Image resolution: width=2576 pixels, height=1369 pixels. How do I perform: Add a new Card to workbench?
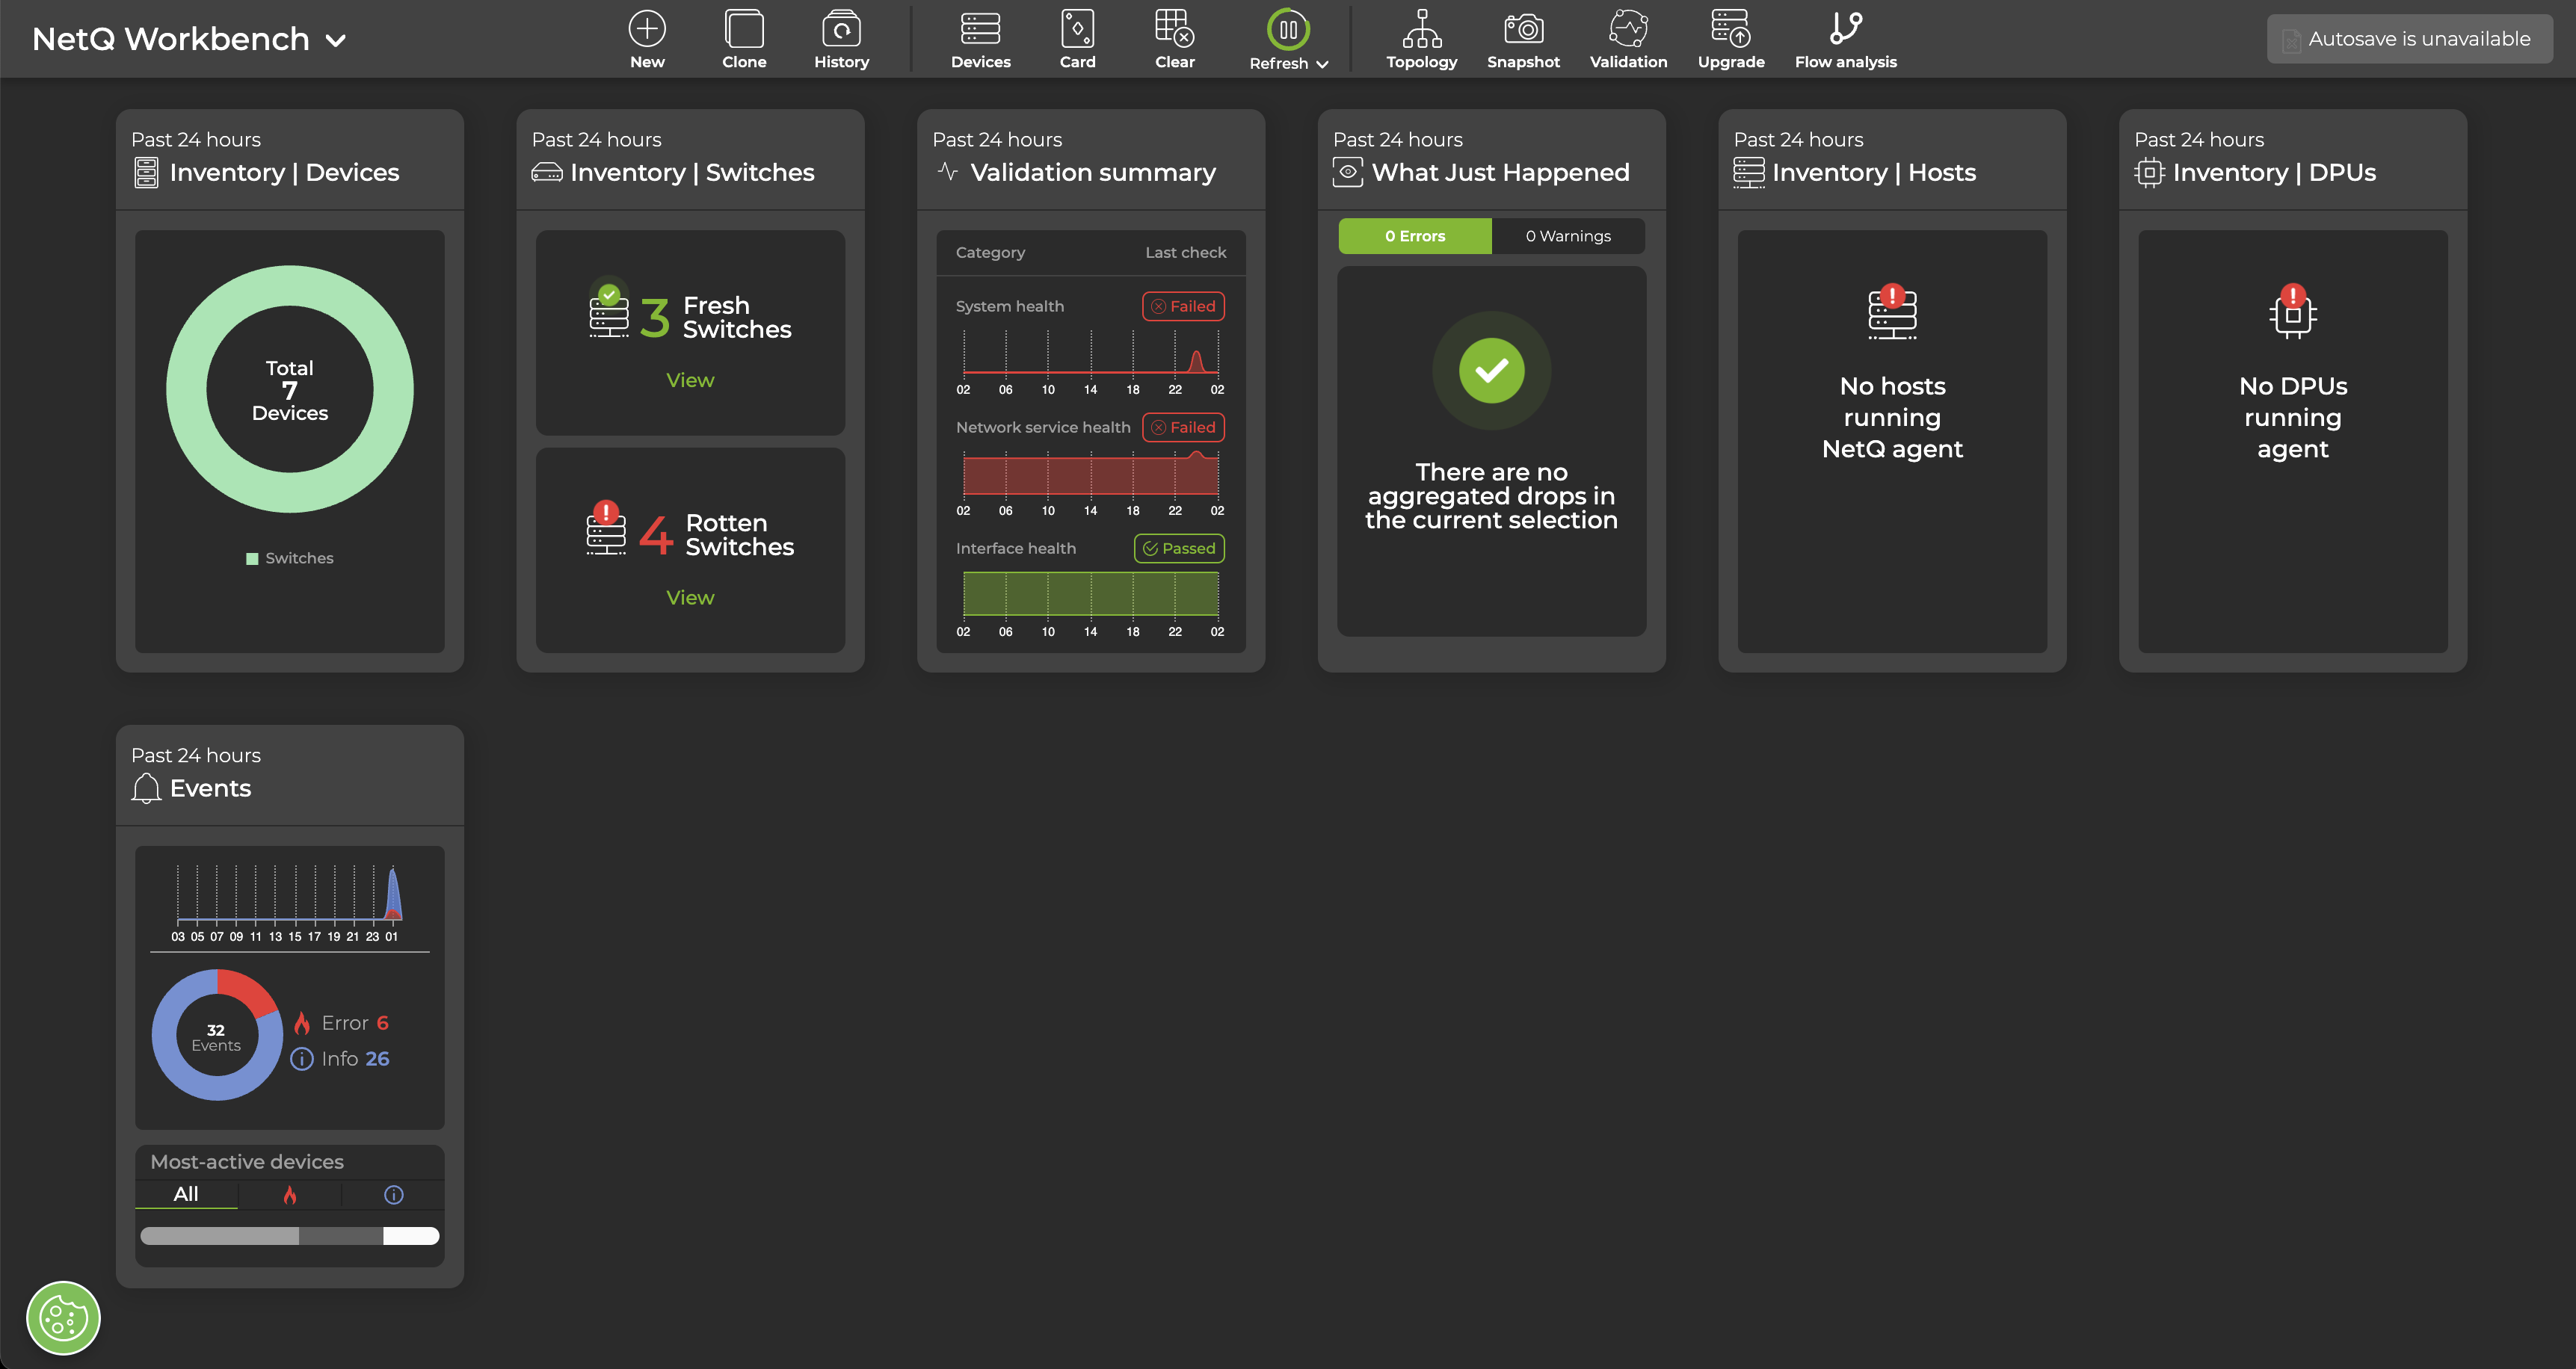tap(1077, 38)
